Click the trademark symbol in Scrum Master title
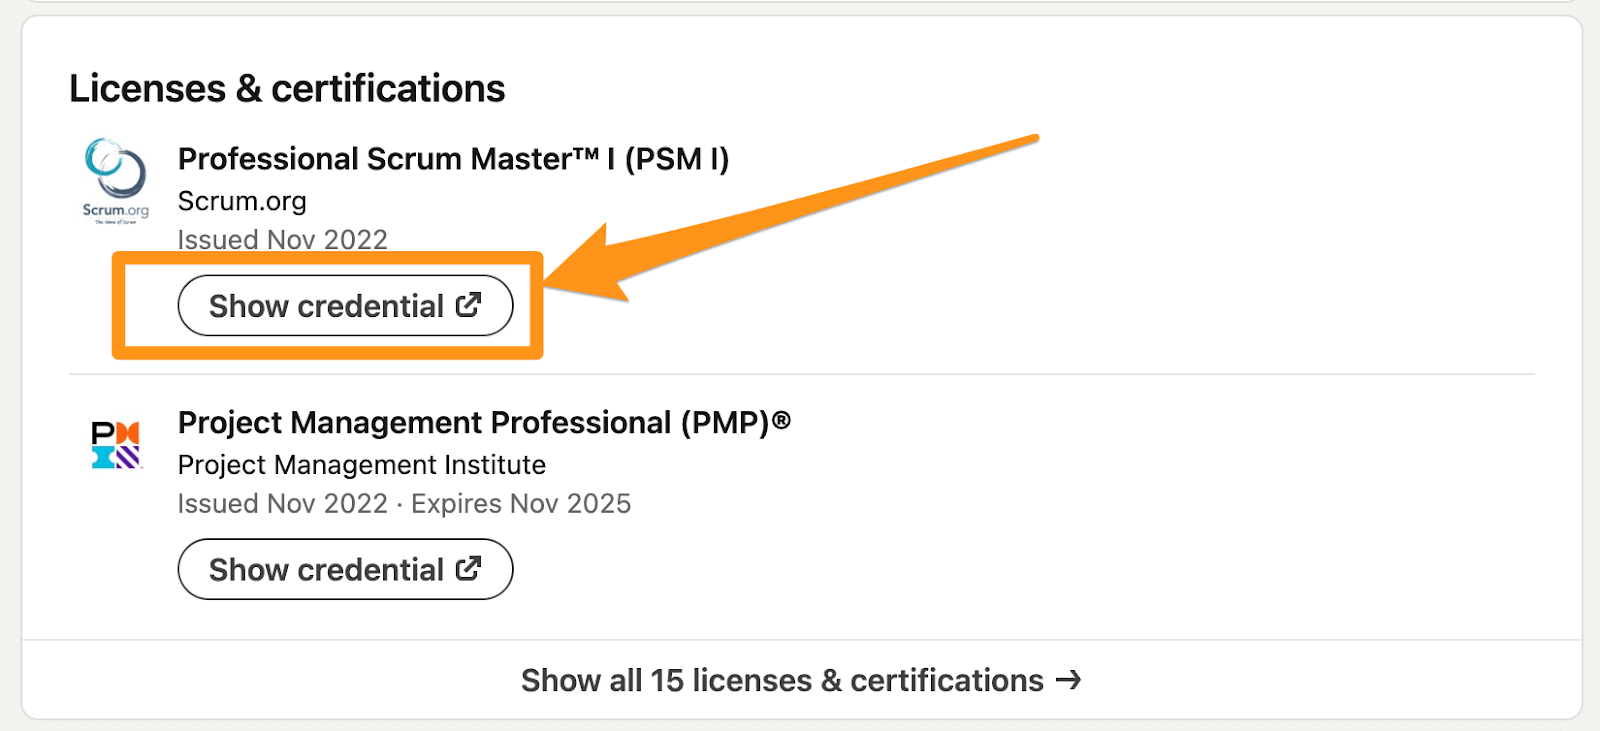Image resolution: width=1600 pixels, height=731 pixels. pos(586,154)
